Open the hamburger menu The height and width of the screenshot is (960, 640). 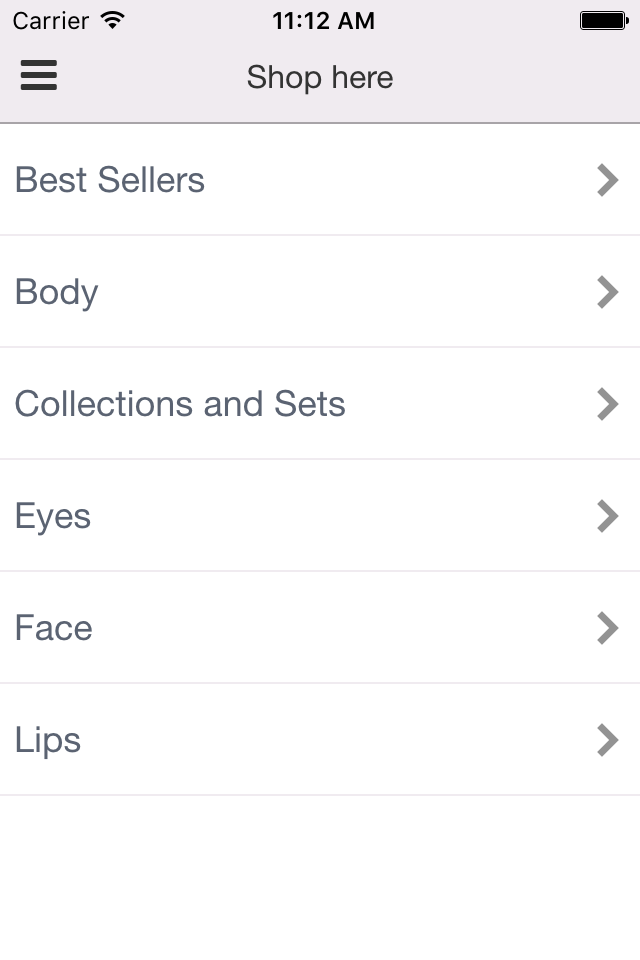click(39, 75)
